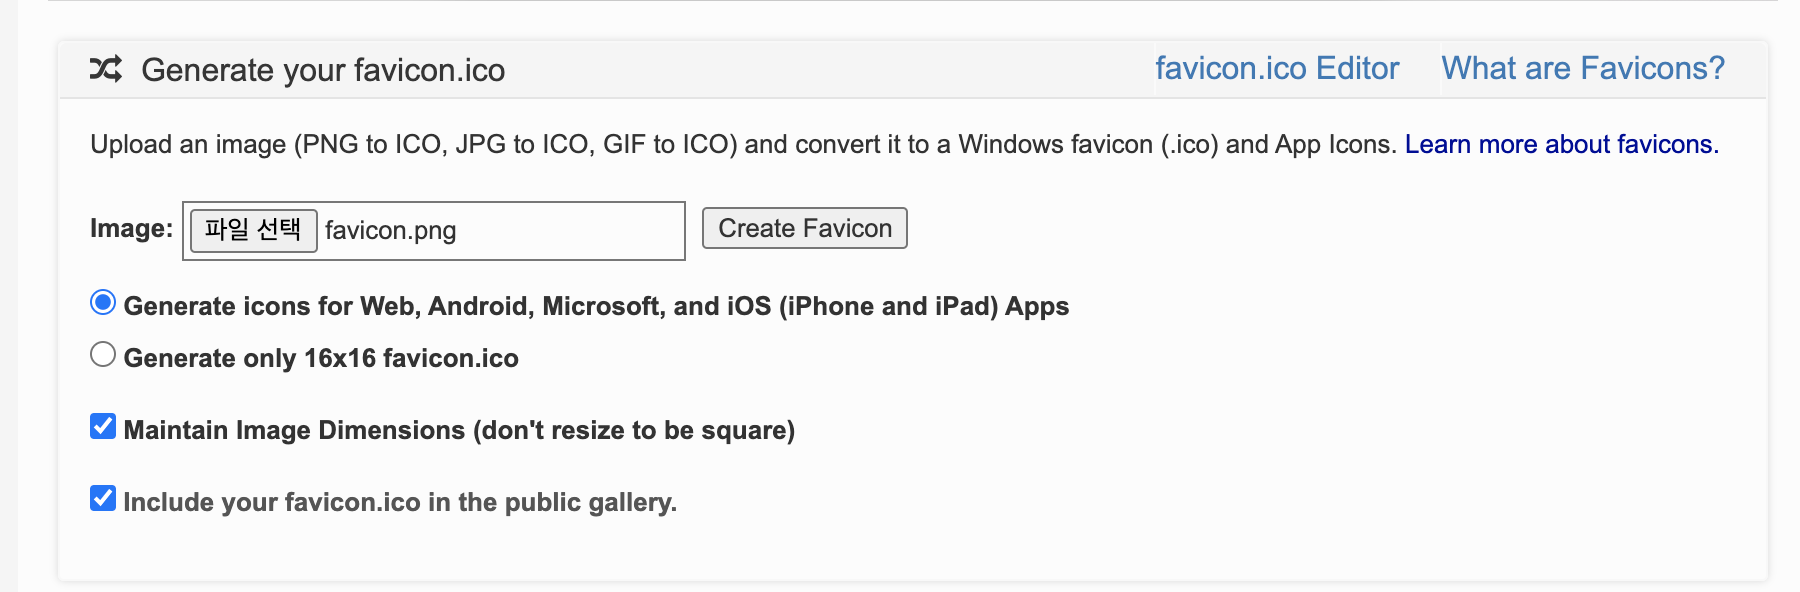Follow the Learn more about favicons link
Image resolution: width=1800 pixels, height=592 pixels.
1562,144
